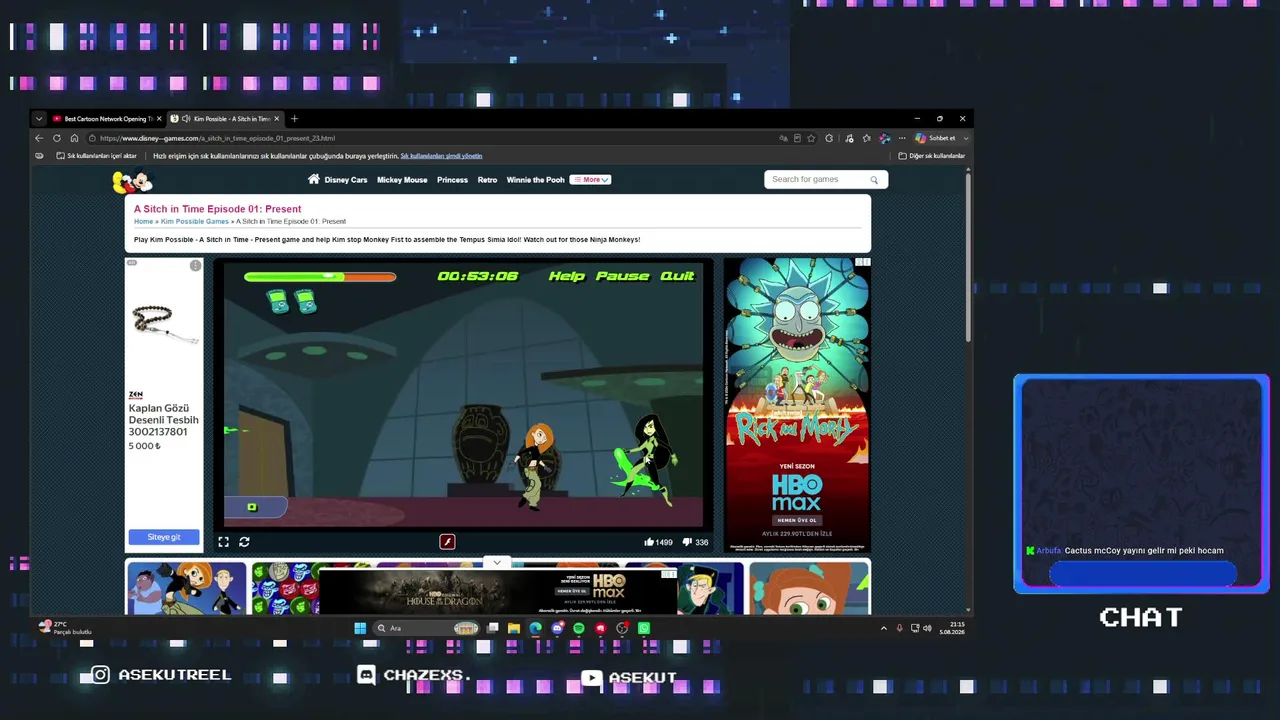Open the Mickey Mouse games category
This screenshot has width=1280, height=720.
402,180
